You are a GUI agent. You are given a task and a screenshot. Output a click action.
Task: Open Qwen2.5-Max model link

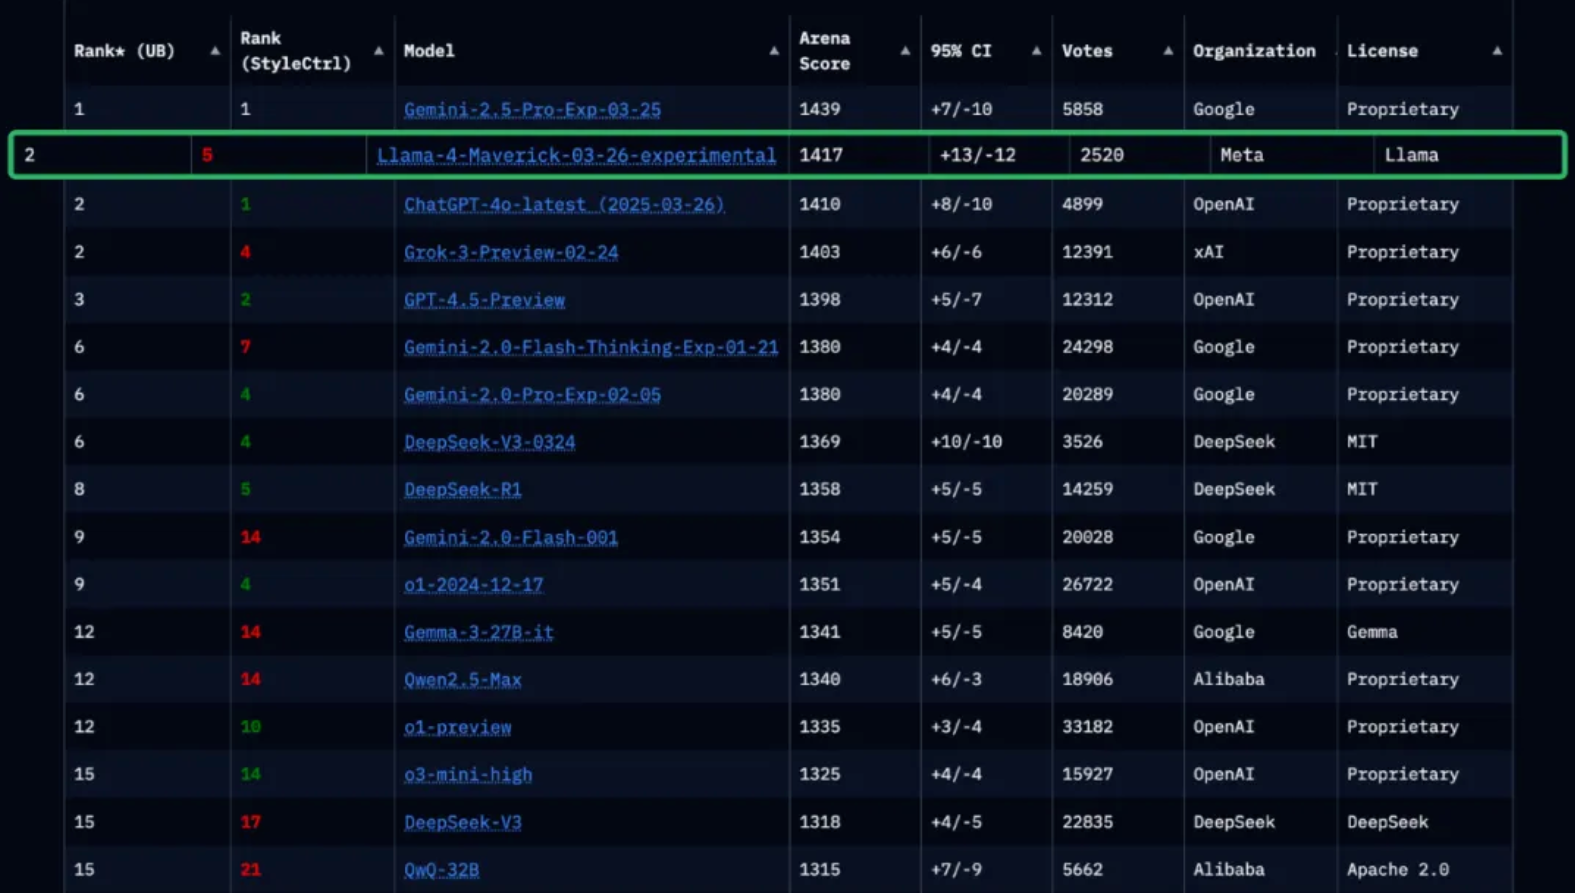pyautogui.click(x=463, y=679)
